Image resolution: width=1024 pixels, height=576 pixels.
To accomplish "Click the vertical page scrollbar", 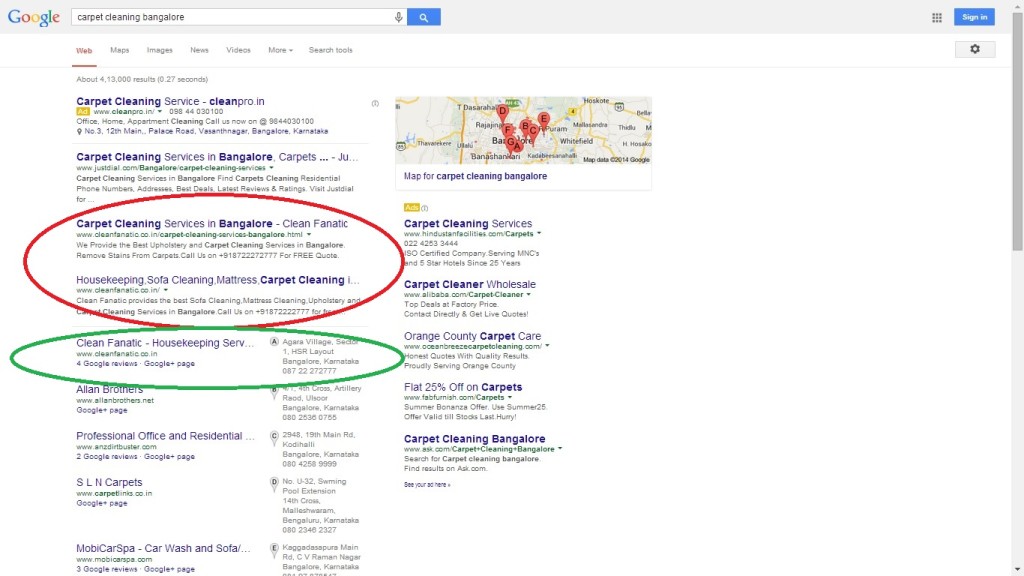I will 1017,131.
